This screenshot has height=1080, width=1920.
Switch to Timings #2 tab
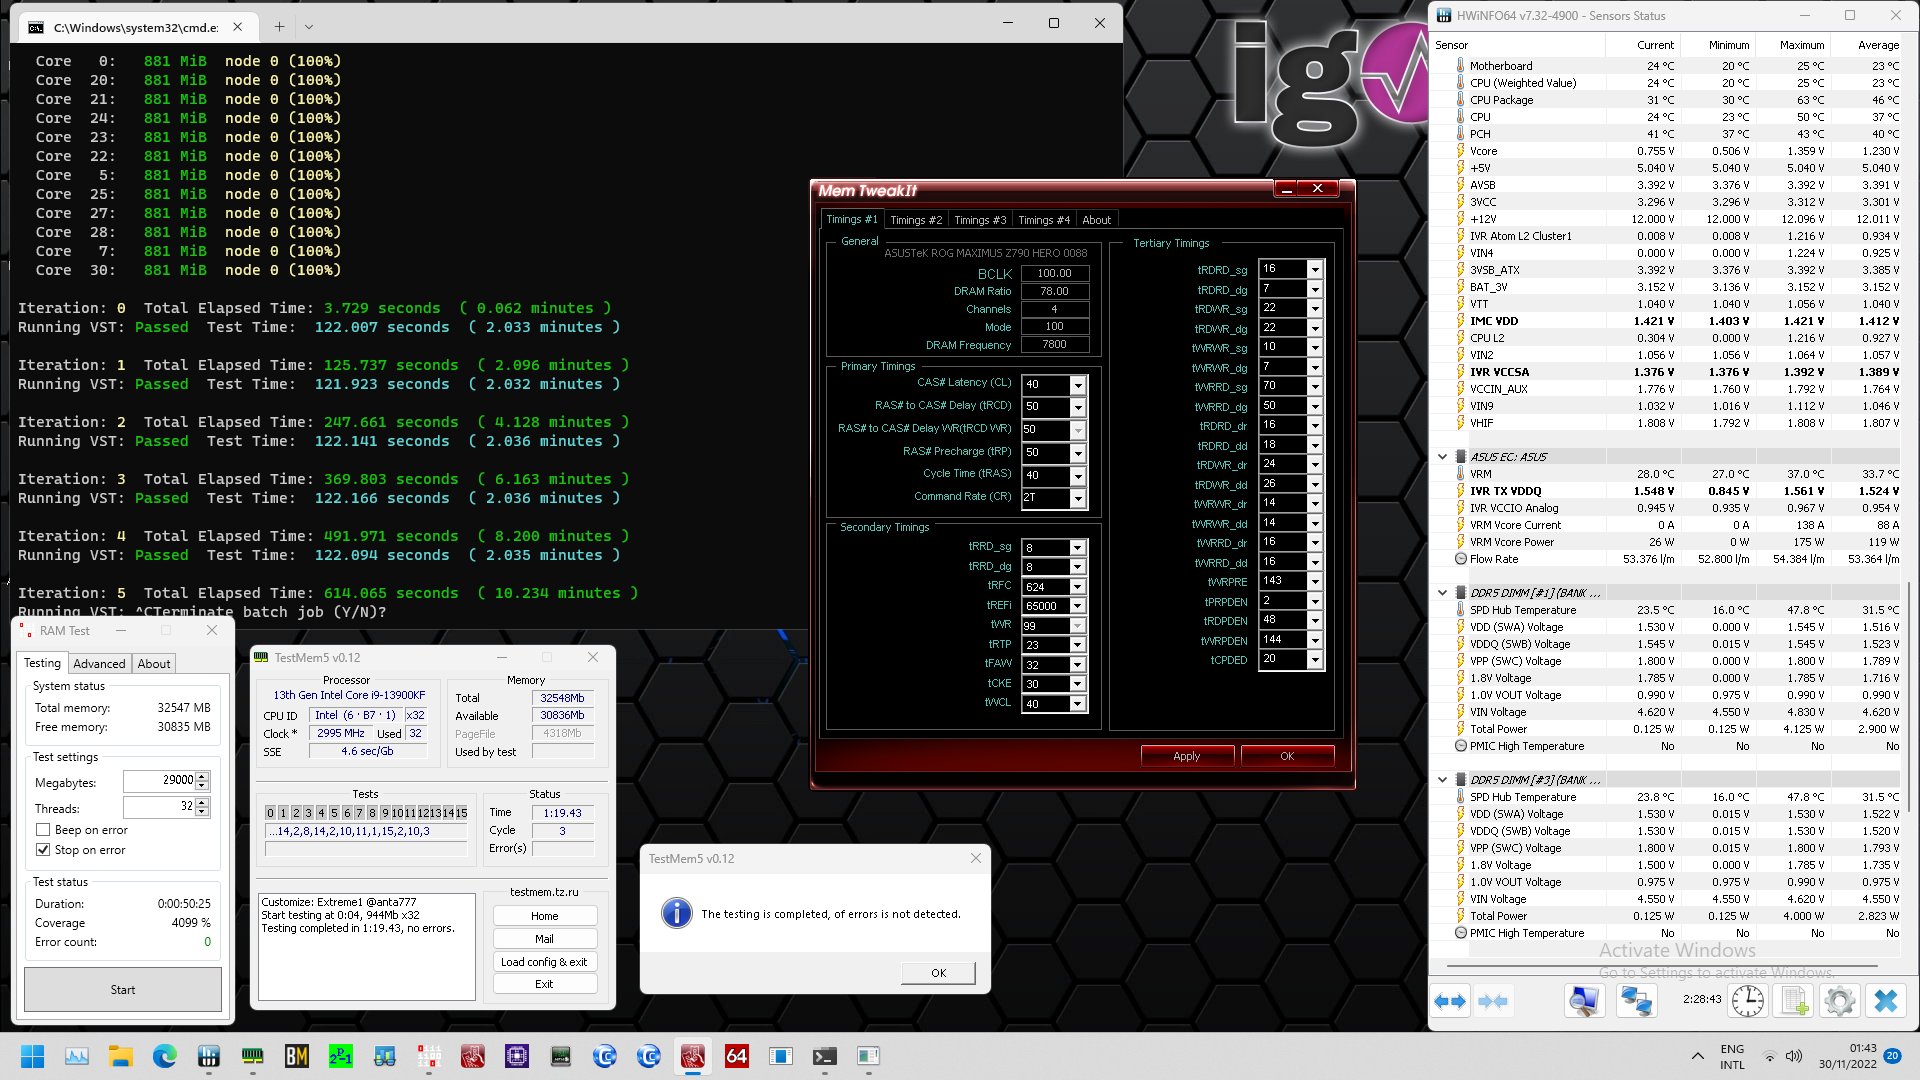point(915,220)
